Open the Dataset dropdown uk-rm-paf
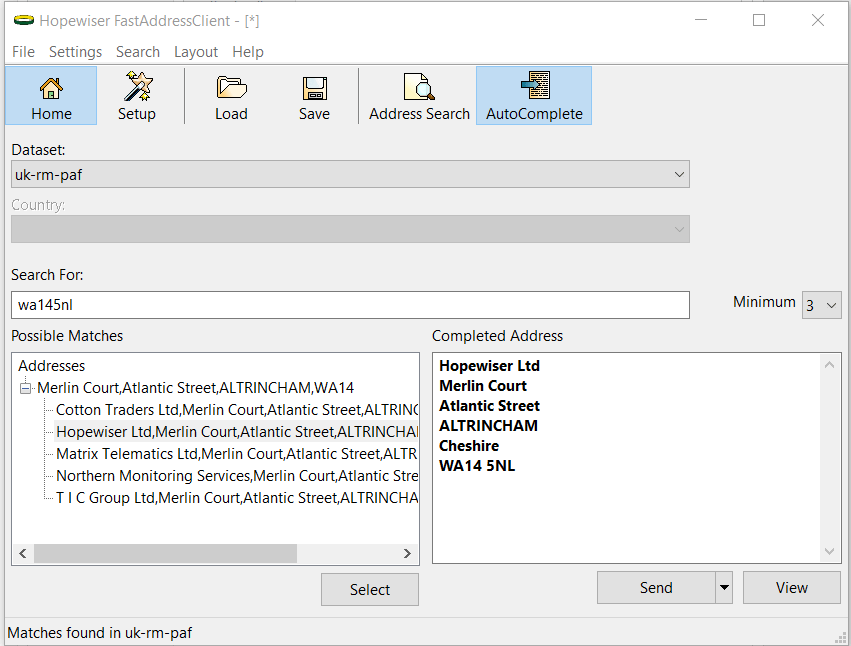The image size is (851, 646). (350, 175)
